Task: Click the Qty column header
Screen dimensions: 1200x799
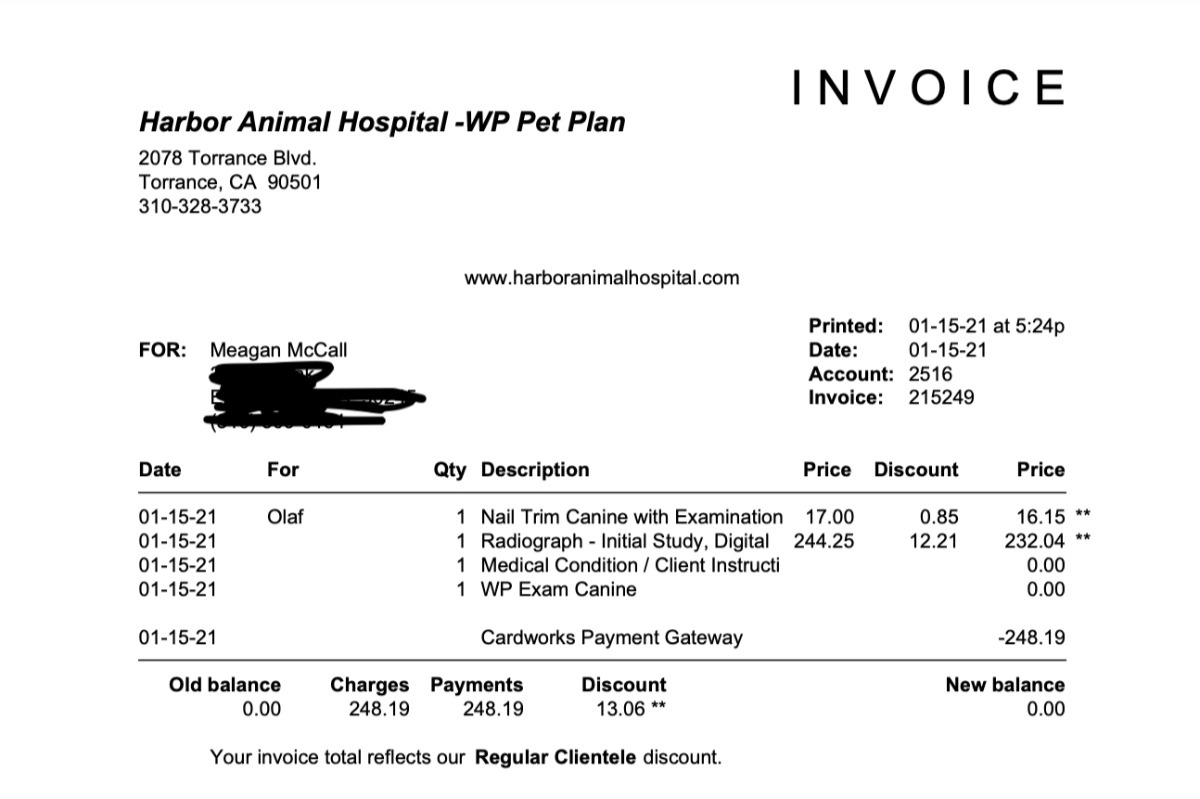Action: (x=449, y=470)
